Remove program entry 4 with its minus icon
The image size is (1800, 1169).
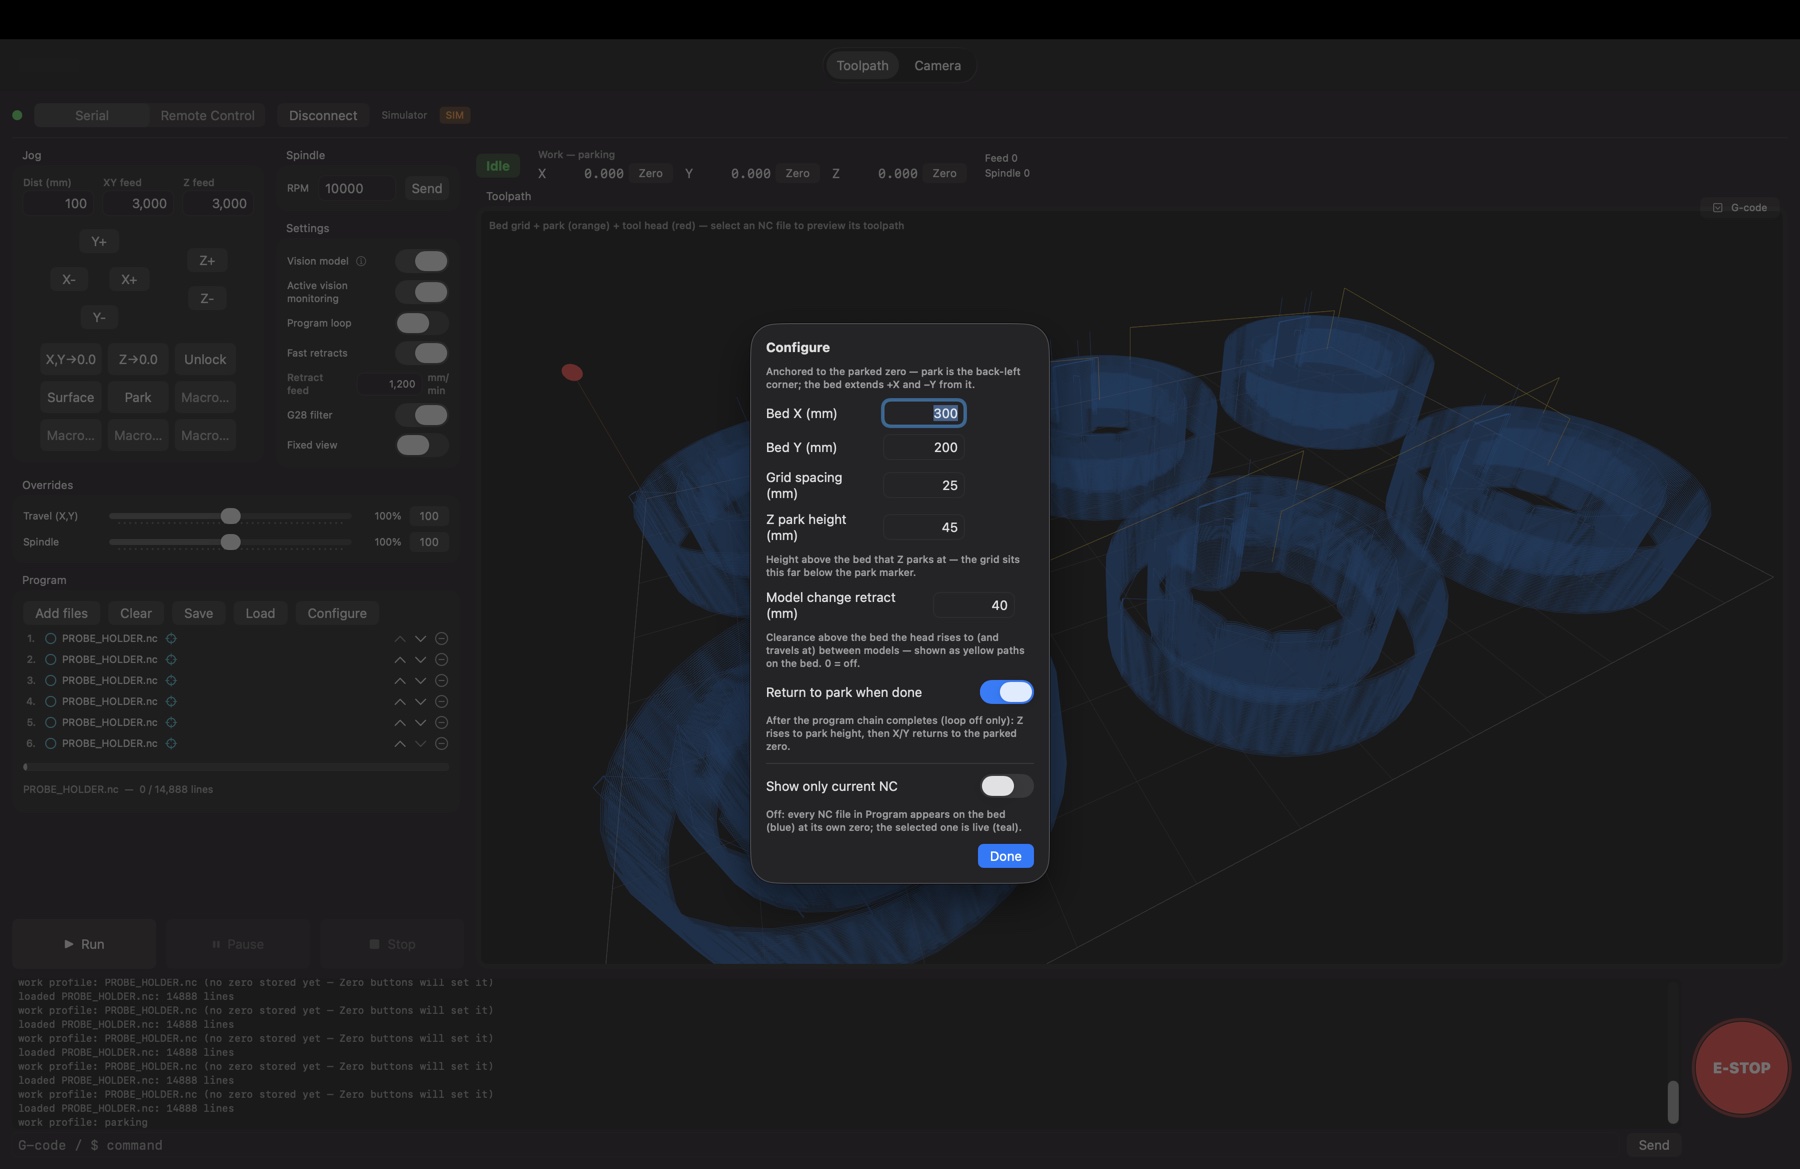441,701
